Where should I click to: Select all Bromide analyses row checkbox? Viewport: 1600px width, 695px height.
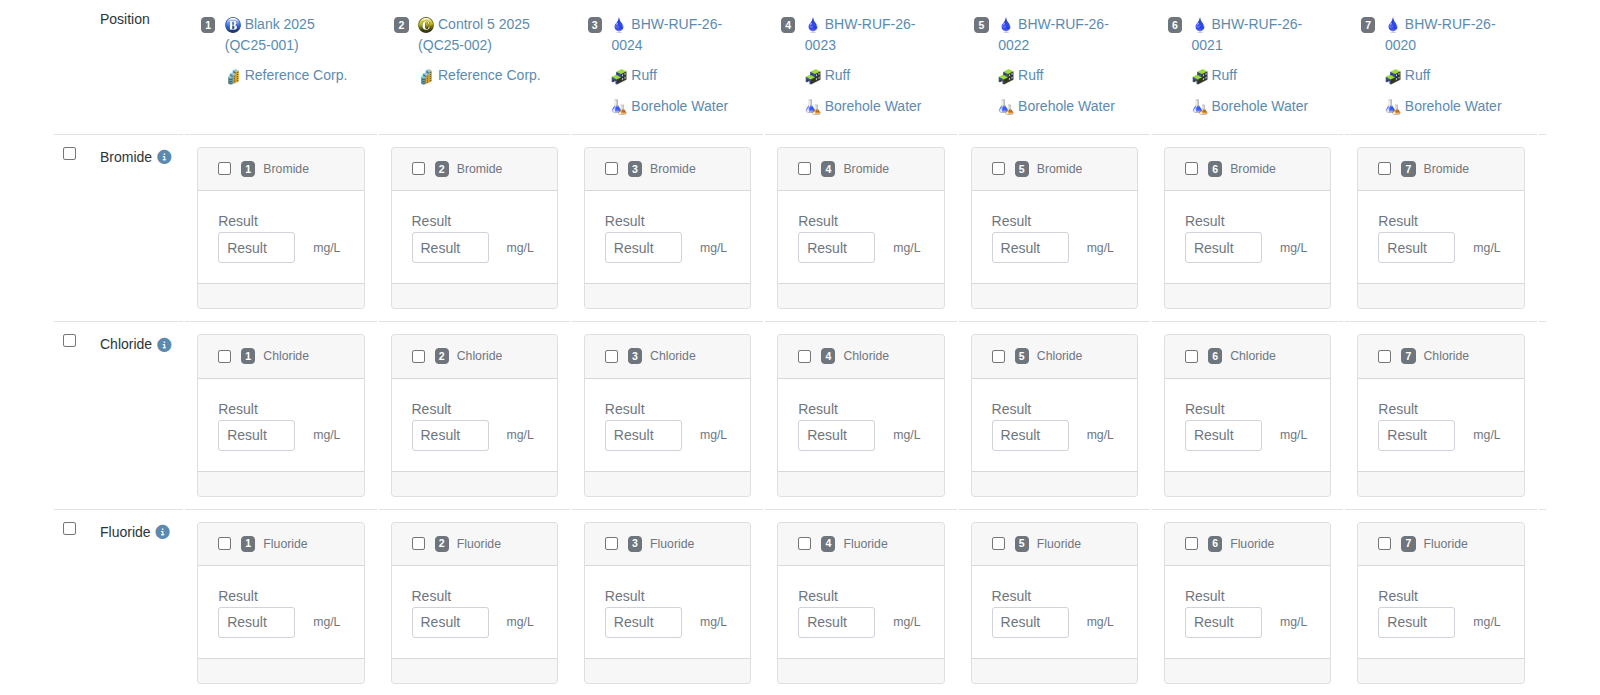point(70,154)
